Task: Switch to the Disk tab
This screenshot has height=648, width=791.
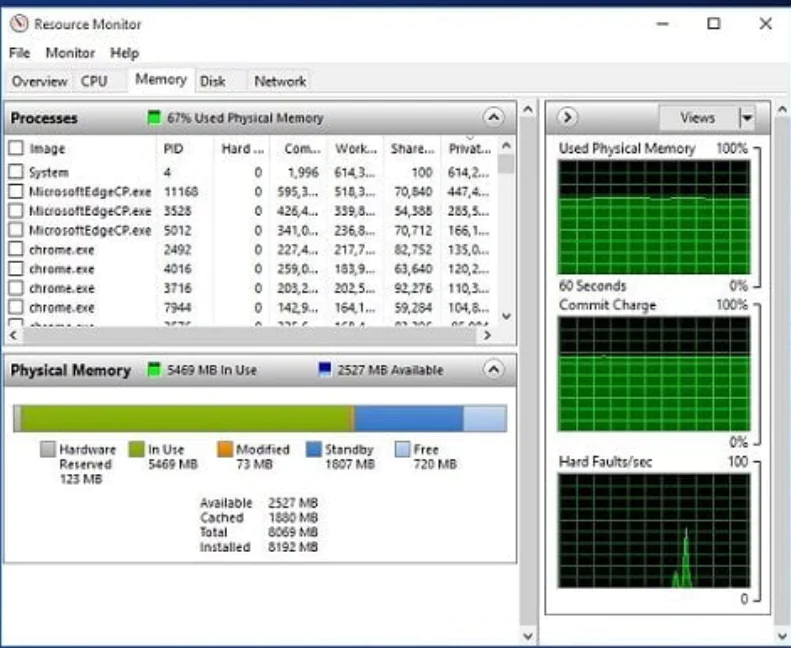Action: 213,81
